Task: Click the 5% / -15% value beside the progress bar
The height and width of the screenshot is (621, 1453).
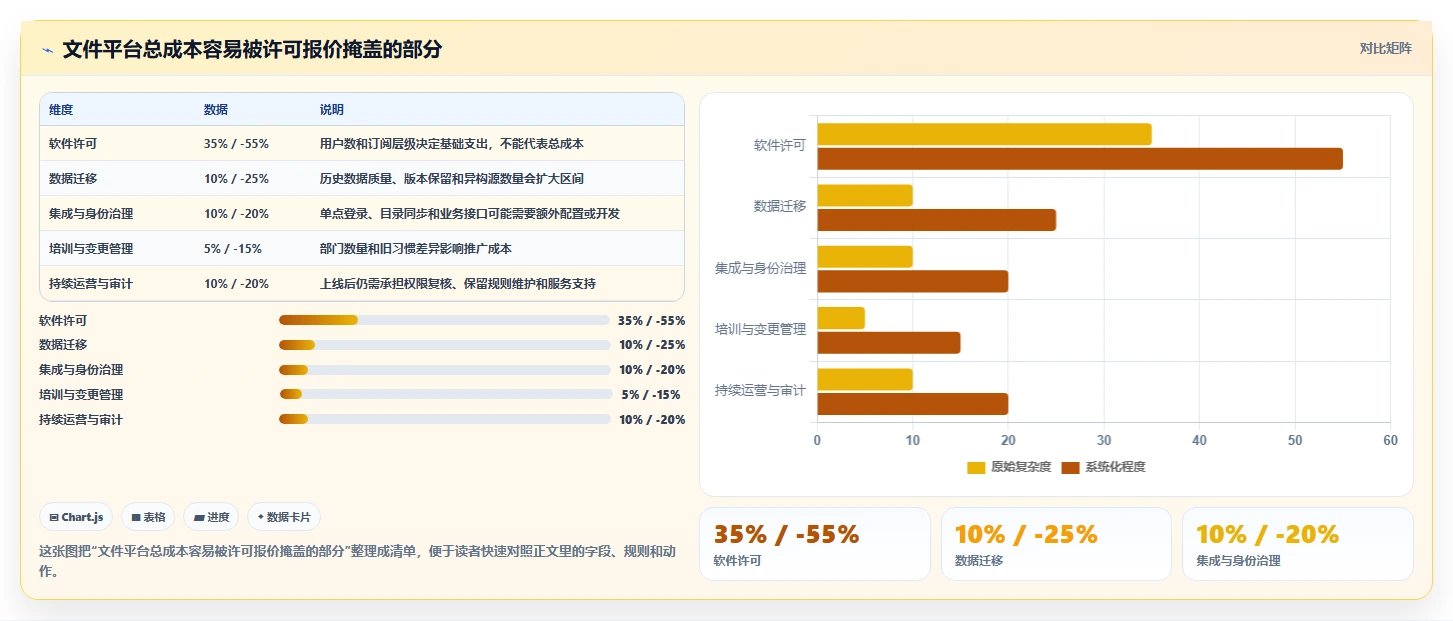Action: click(651, 395)
